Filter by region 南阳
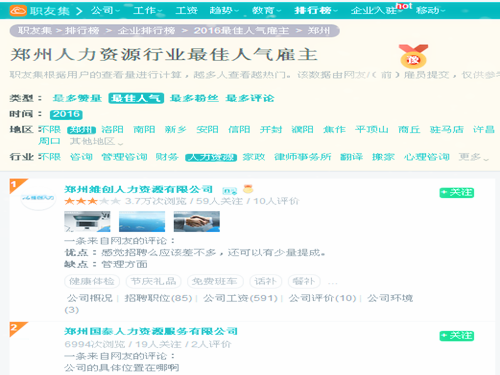Screen dimensions: 500x375 (x=144, y=129)
